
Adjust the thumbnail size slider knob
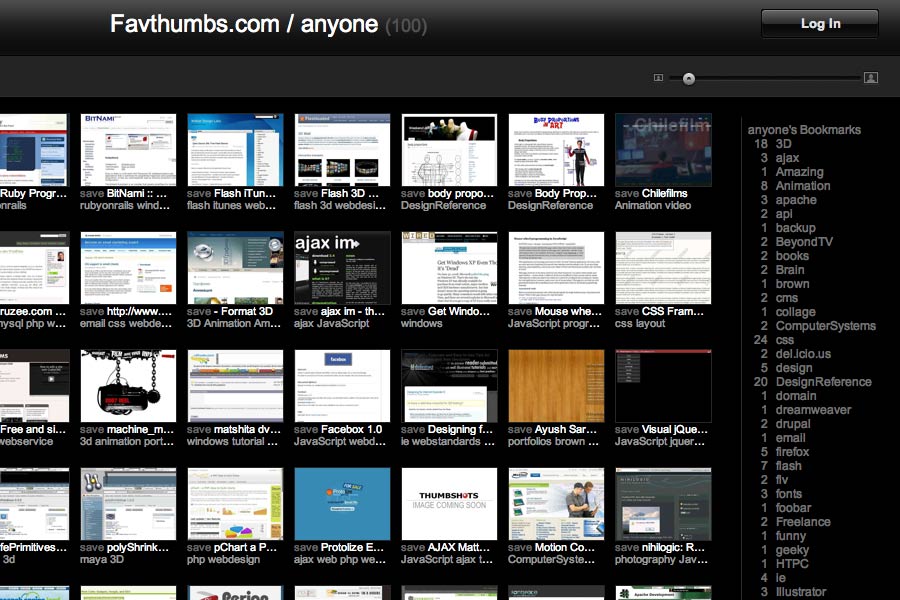click(689, 79)
